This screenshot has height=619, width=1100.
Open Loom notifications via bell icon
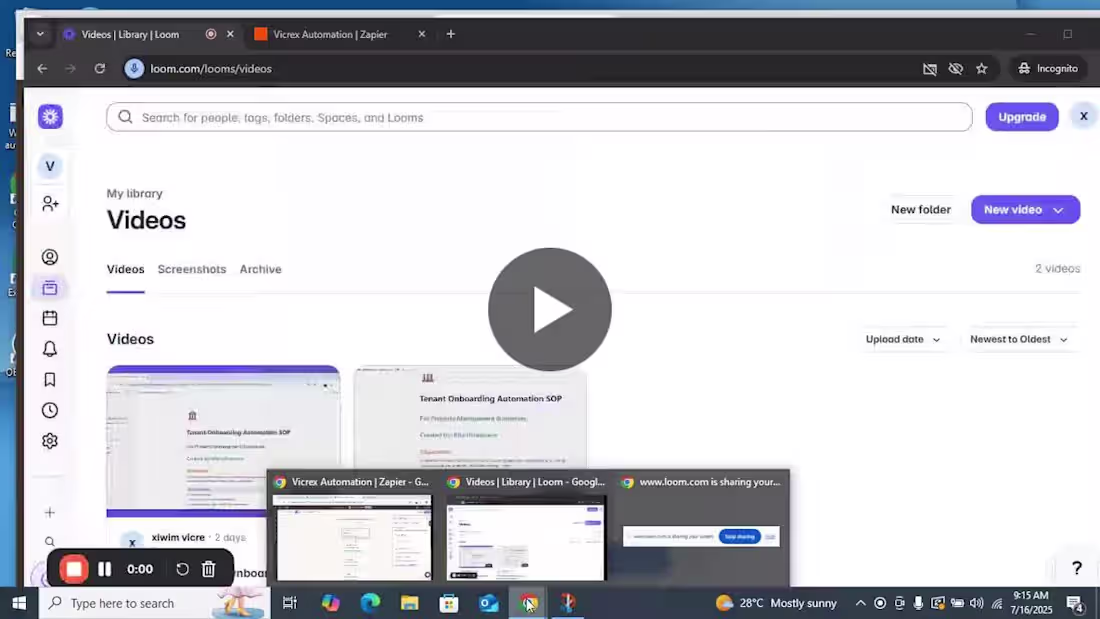point(49,348)
